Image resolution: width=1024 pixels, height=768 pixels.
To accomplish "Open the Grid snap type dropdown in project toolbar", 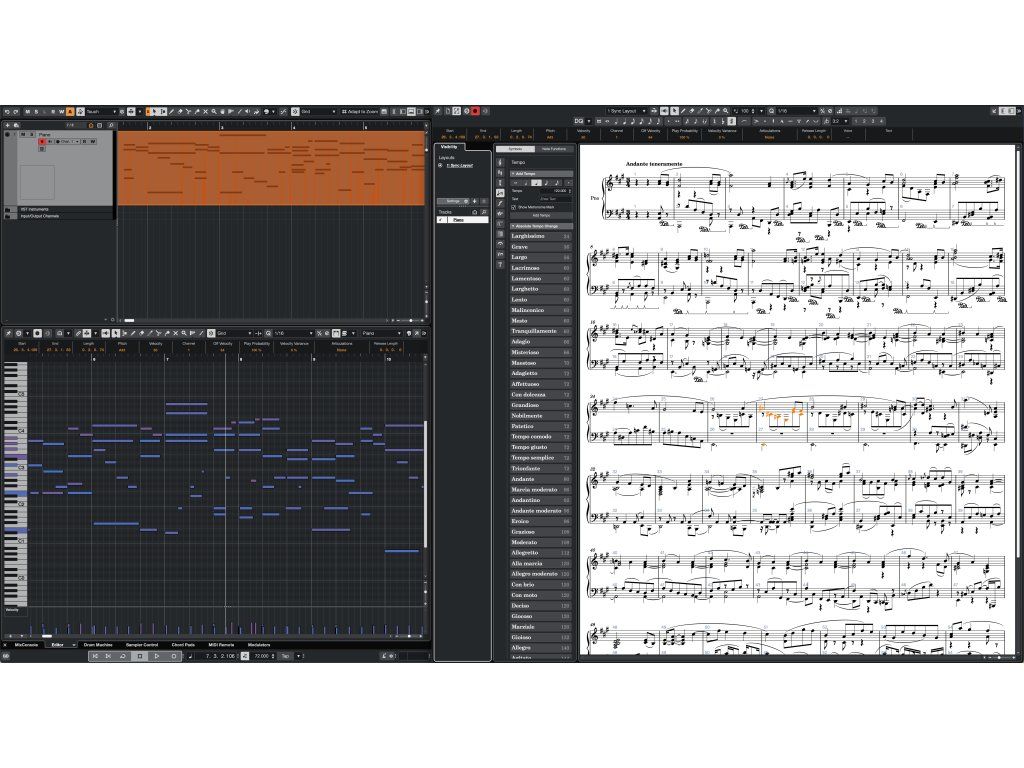I will point(315,111).
